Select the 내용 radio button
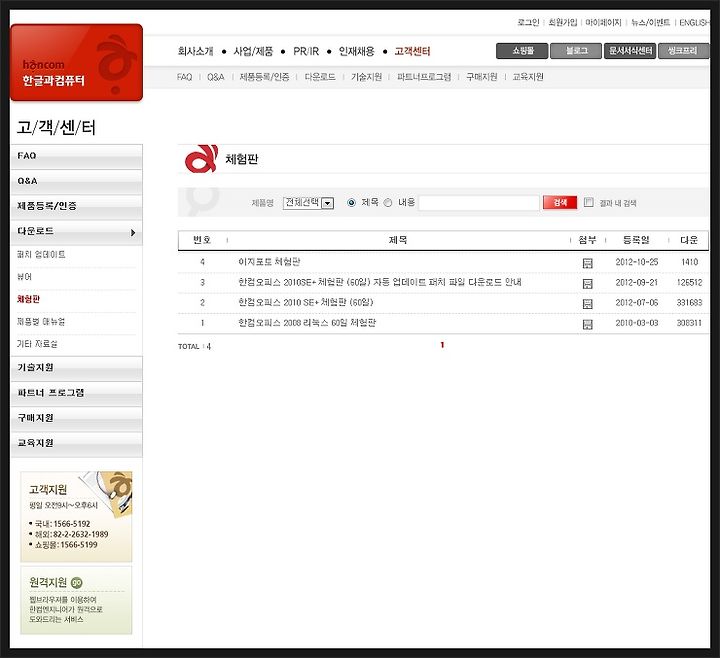This screenshot has width=720, height=658. tap(388, 202)
